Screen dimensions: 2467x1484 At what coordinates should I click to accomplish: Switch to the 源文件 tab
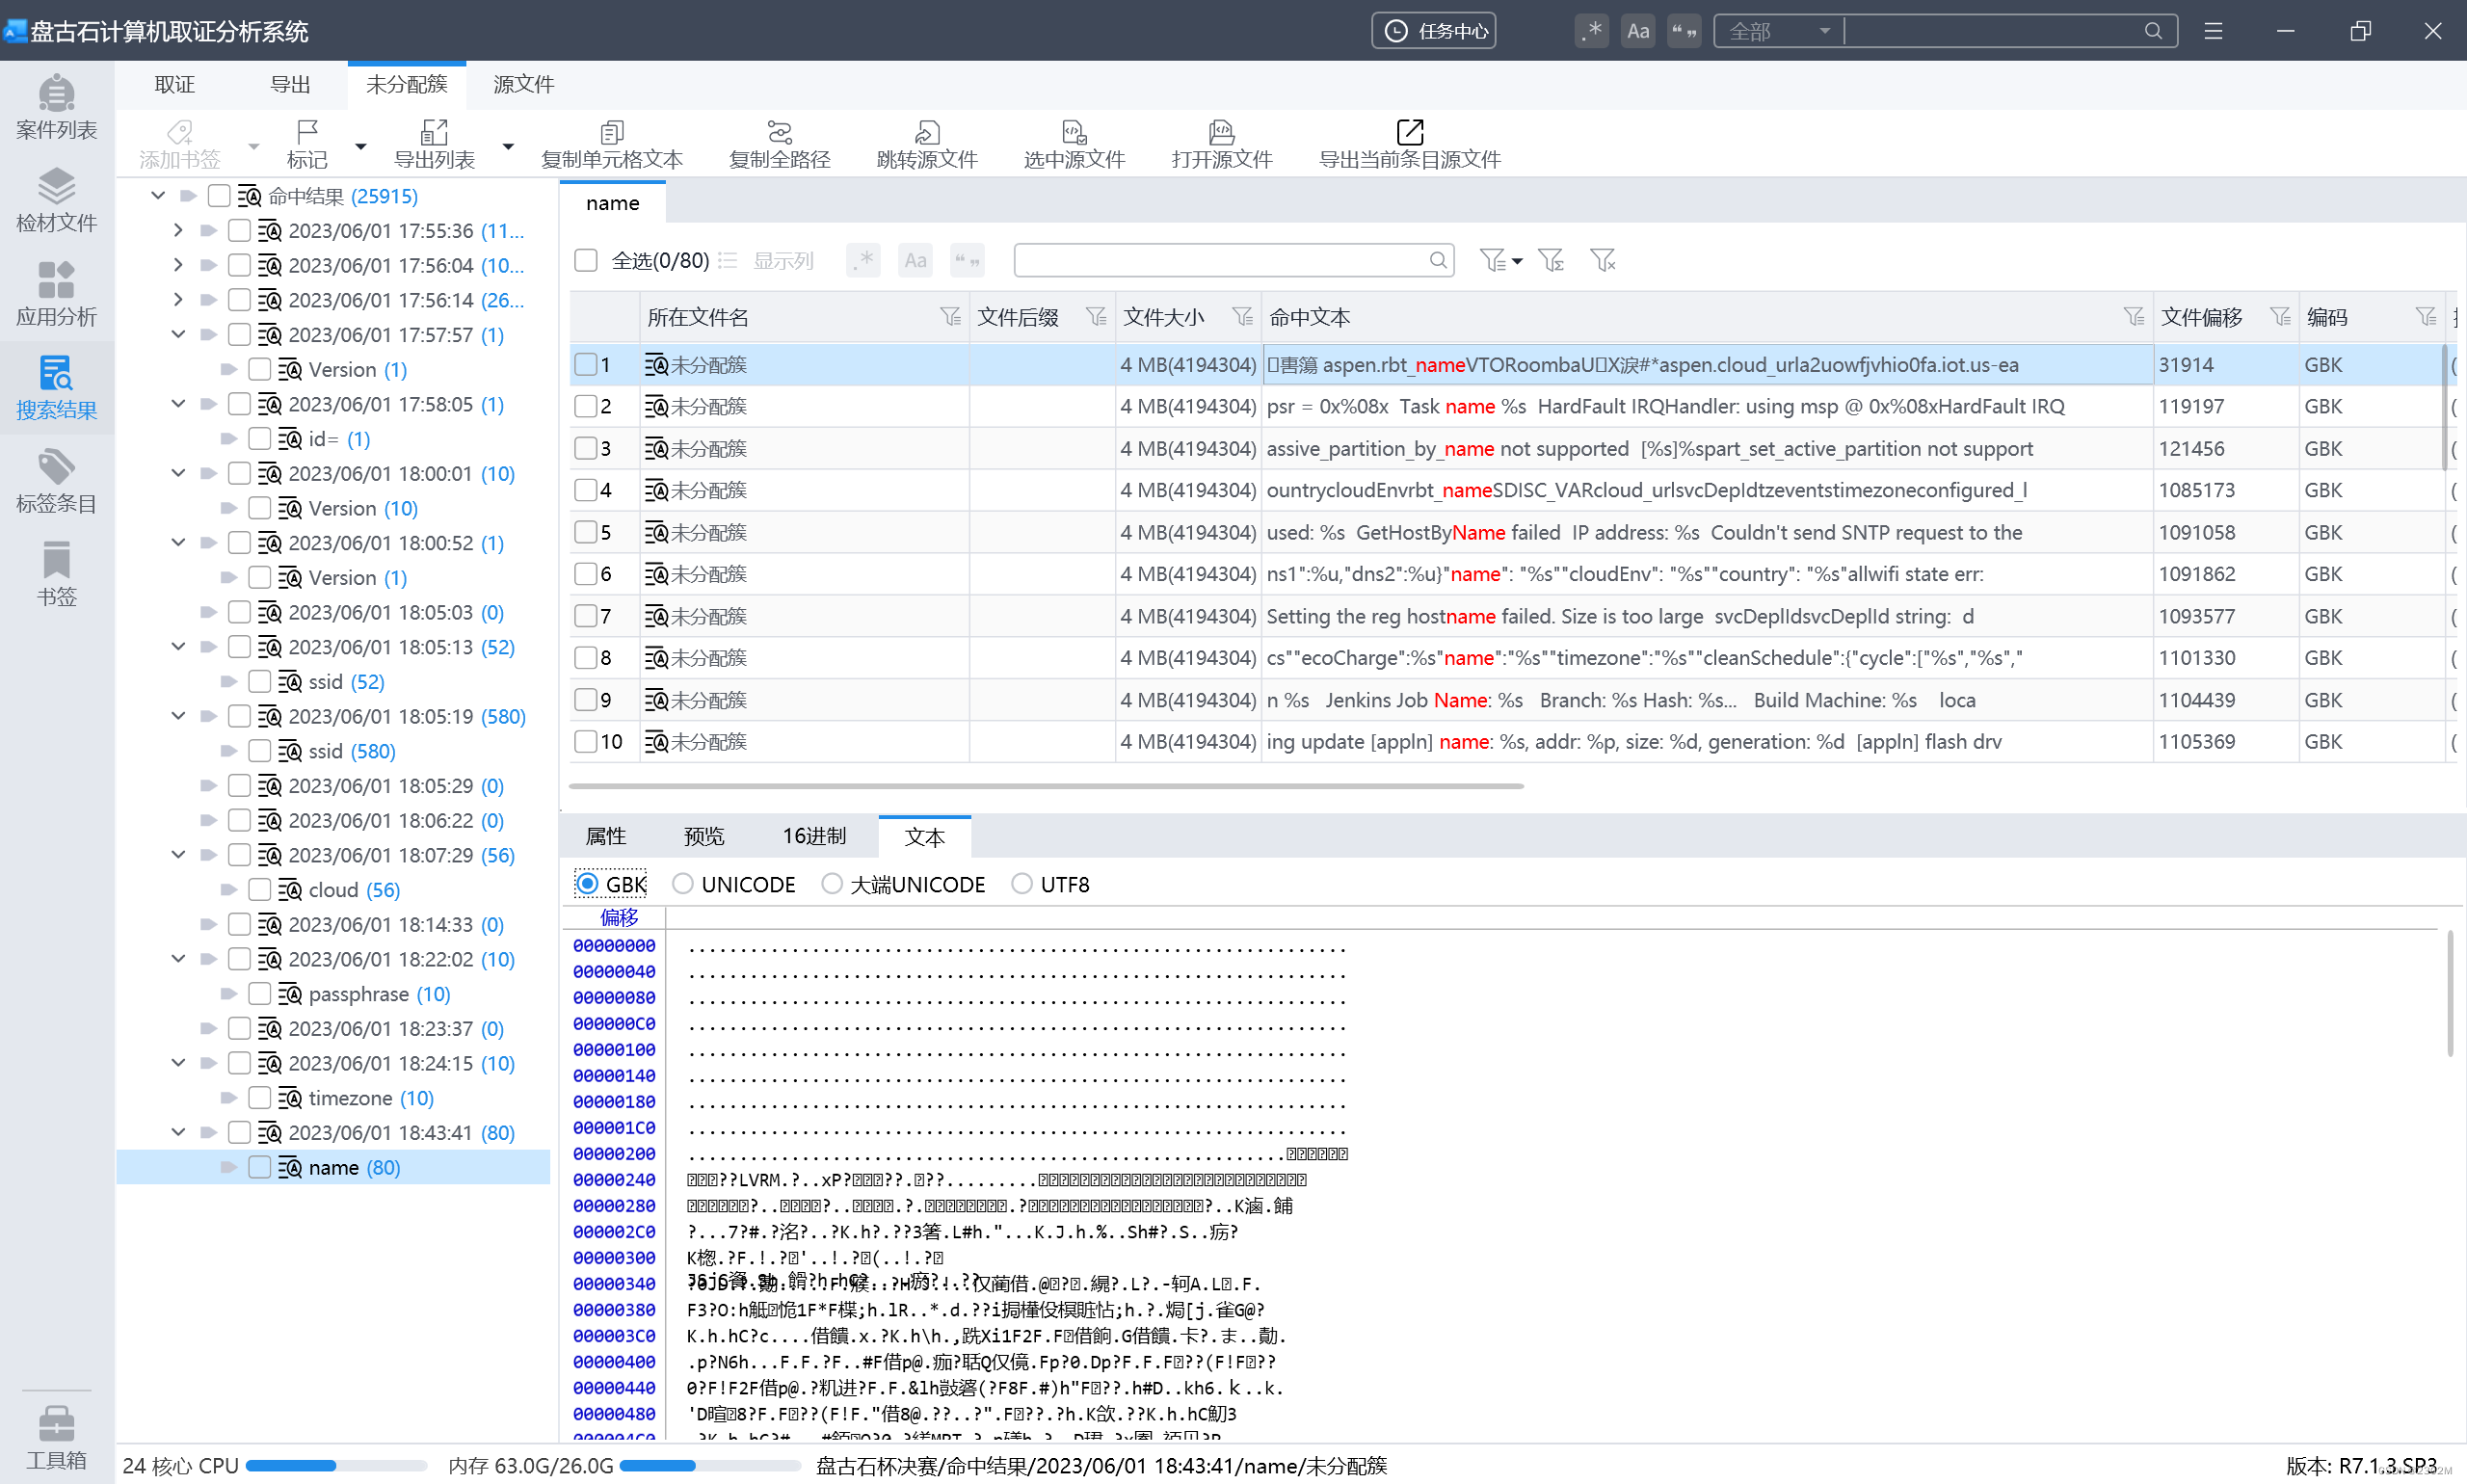pos(523,85)
